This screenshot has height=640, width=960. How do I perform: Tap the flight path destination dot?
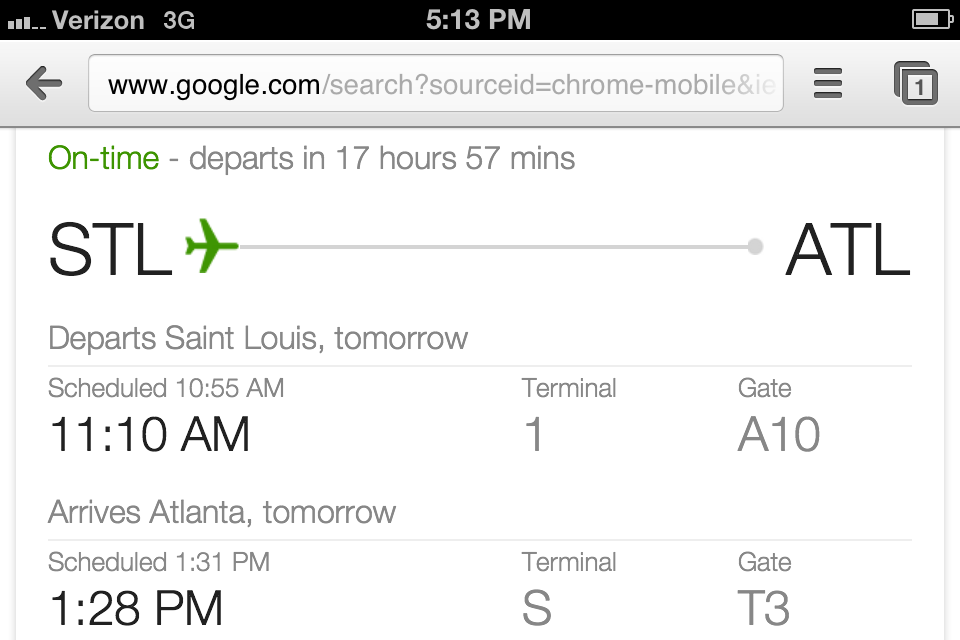[x=756, y=246]
